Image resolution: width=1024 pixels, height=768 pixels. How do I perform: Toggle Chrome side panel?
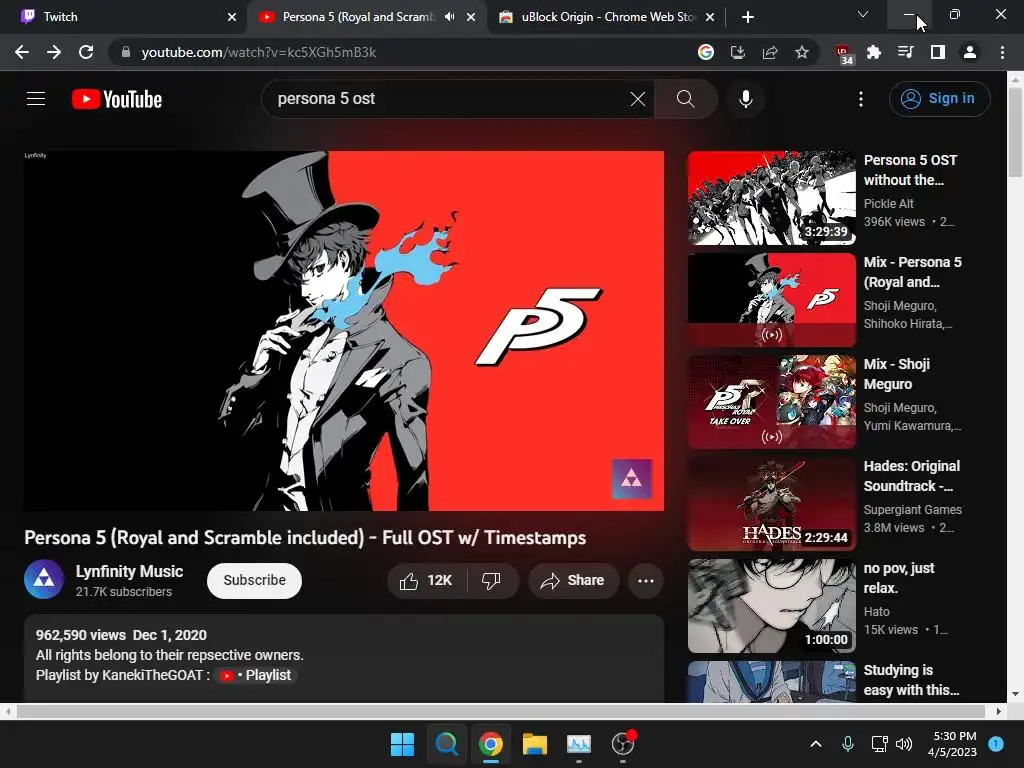click(x=938, y=52)
